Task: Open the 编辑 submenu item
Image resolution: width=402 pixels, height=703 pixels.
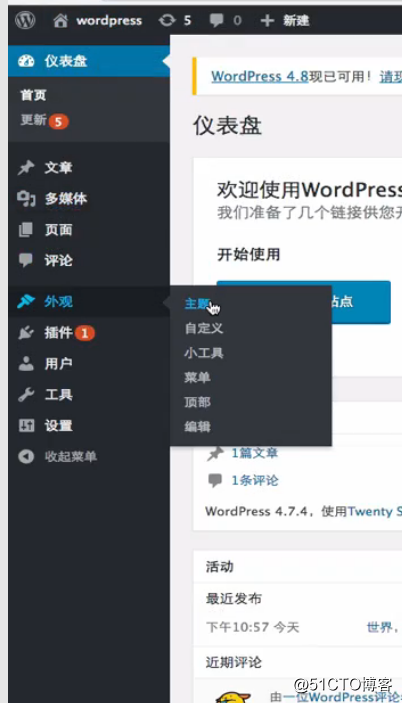Action: (197, 427)
